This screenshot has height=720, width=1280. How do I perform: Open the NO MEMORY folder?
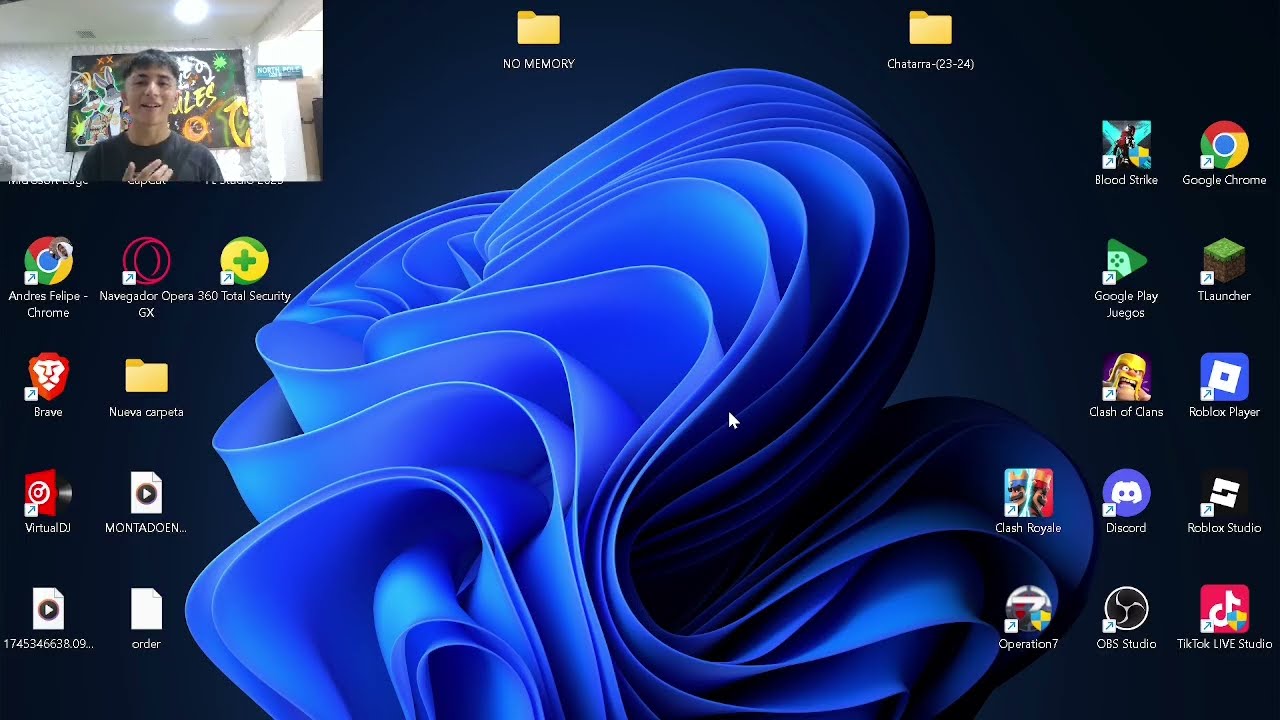click(538, 29)
